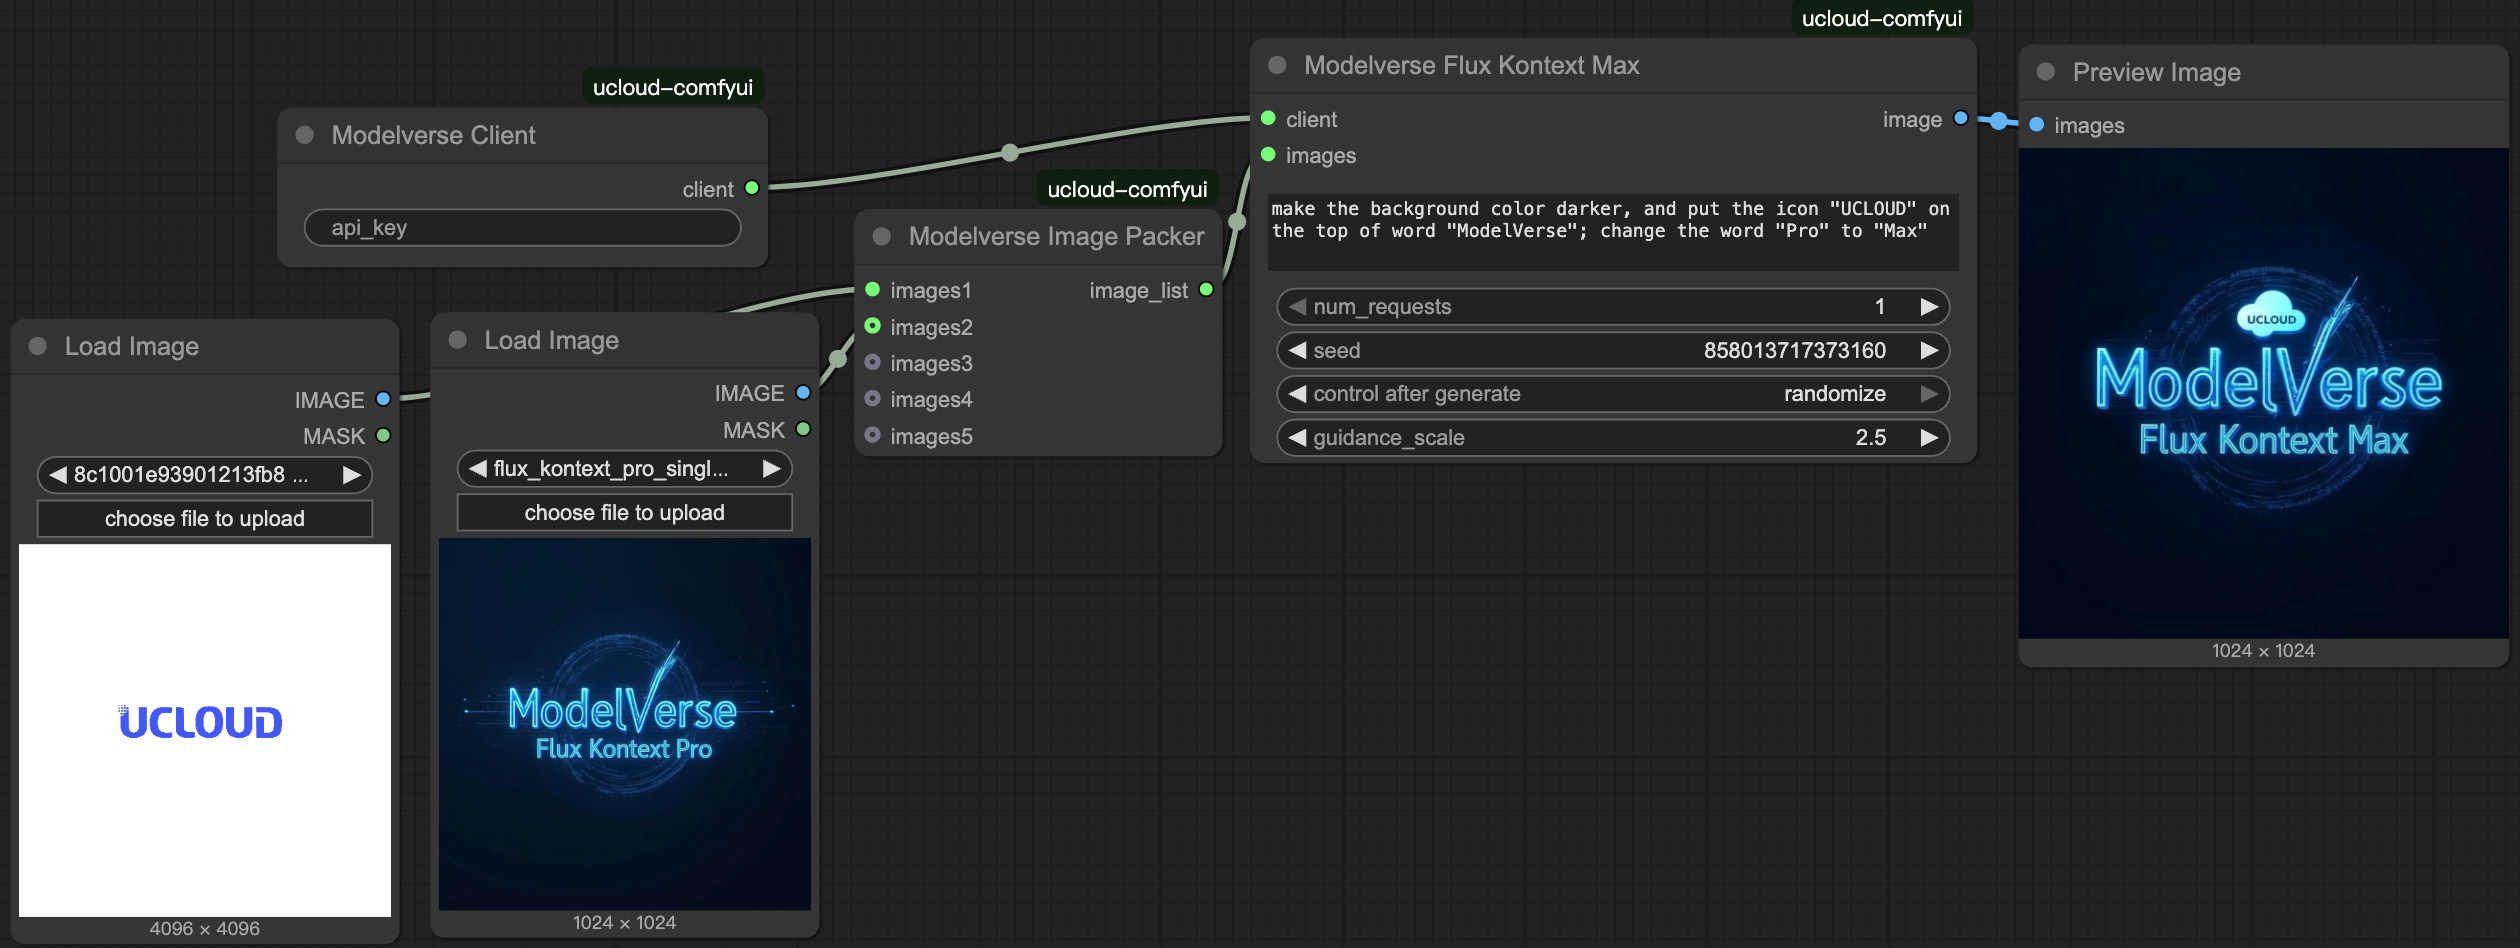The height and width of the screenshot is (948, 2520).
Task: Increase num_requests with the right arrow
Action: (1929, 306)
